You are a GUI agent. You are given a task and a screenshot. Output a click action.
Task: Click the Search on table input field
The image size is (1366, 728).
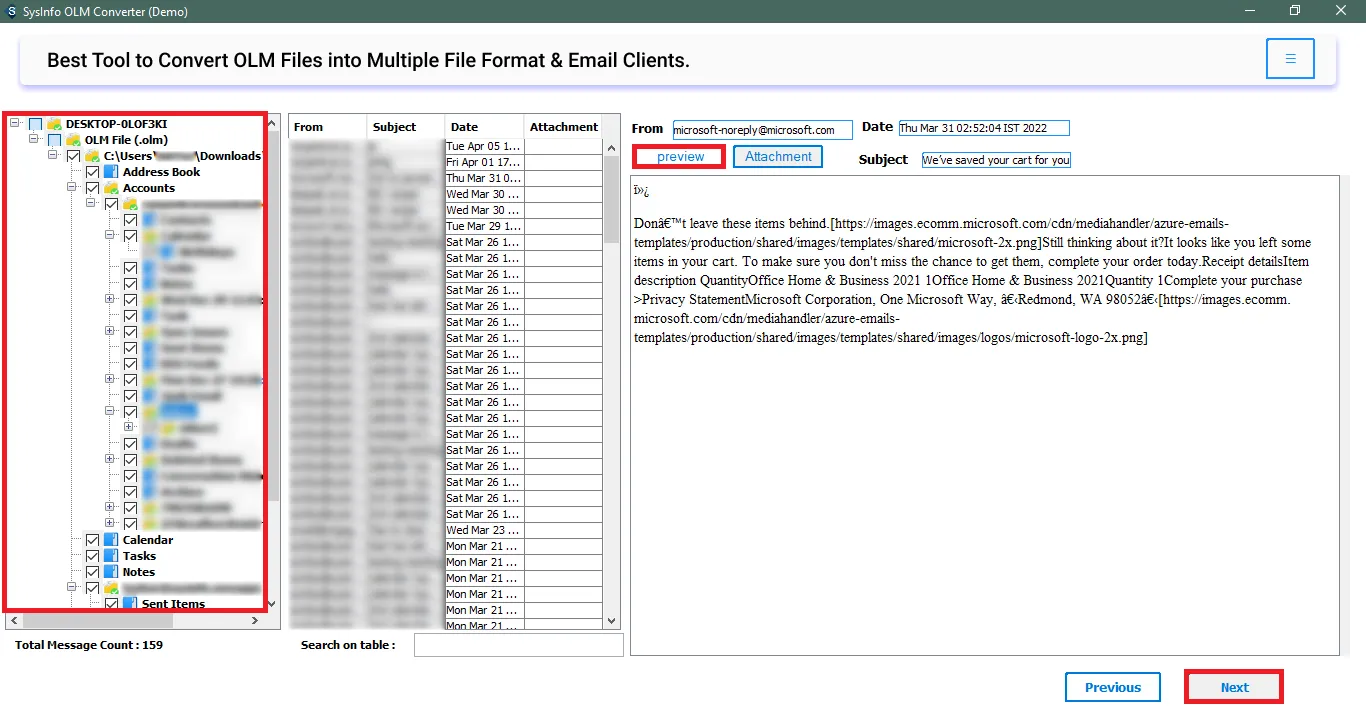tap(518, 645)
